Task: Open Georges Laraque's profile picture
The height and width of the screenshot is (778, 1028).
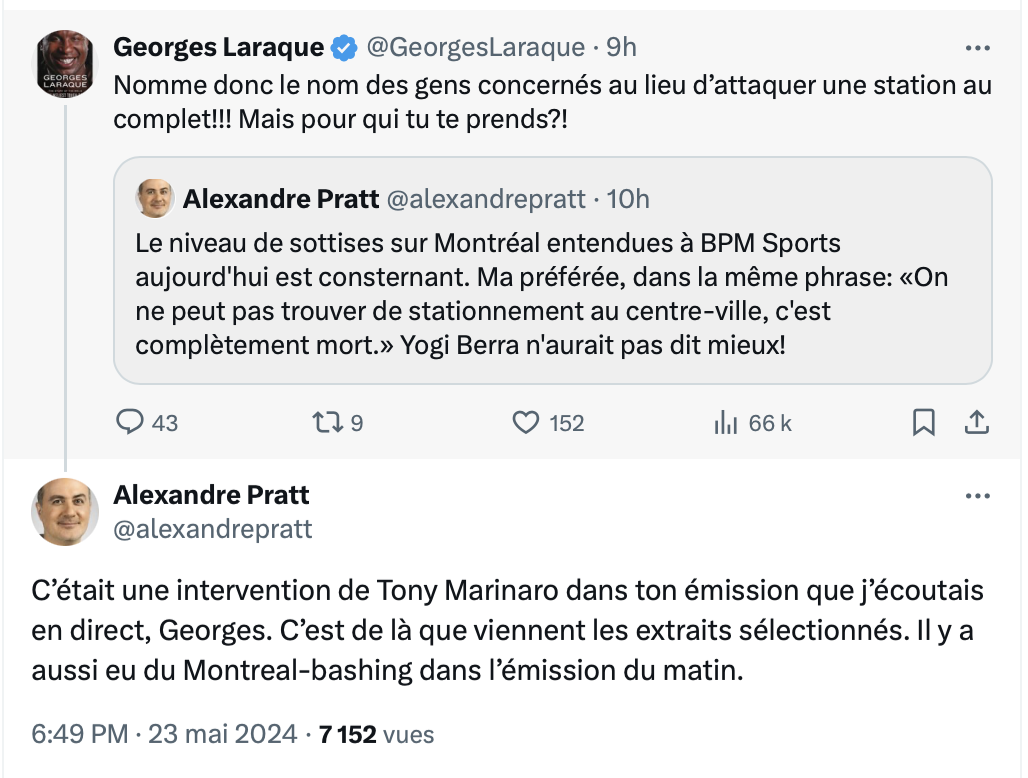Action: coord(66,64)
